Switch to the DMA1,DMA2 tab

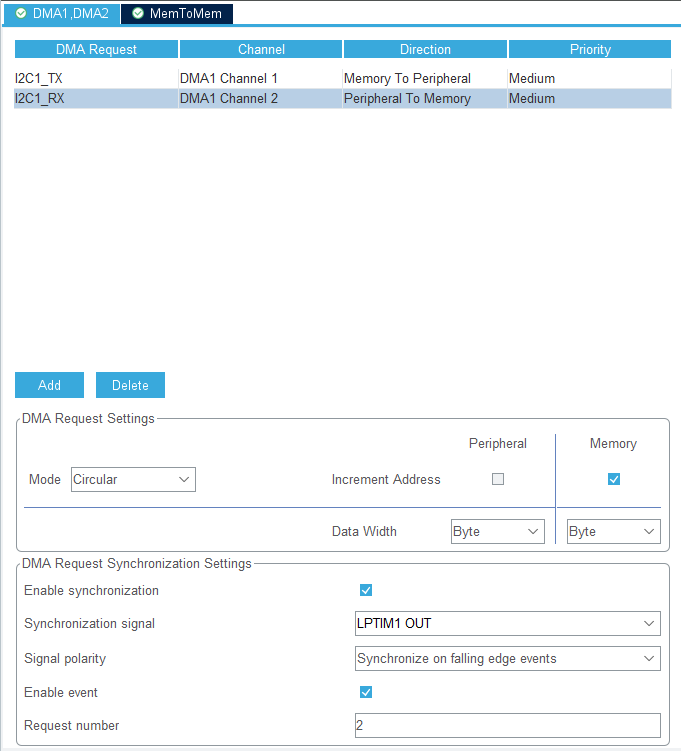62,13
